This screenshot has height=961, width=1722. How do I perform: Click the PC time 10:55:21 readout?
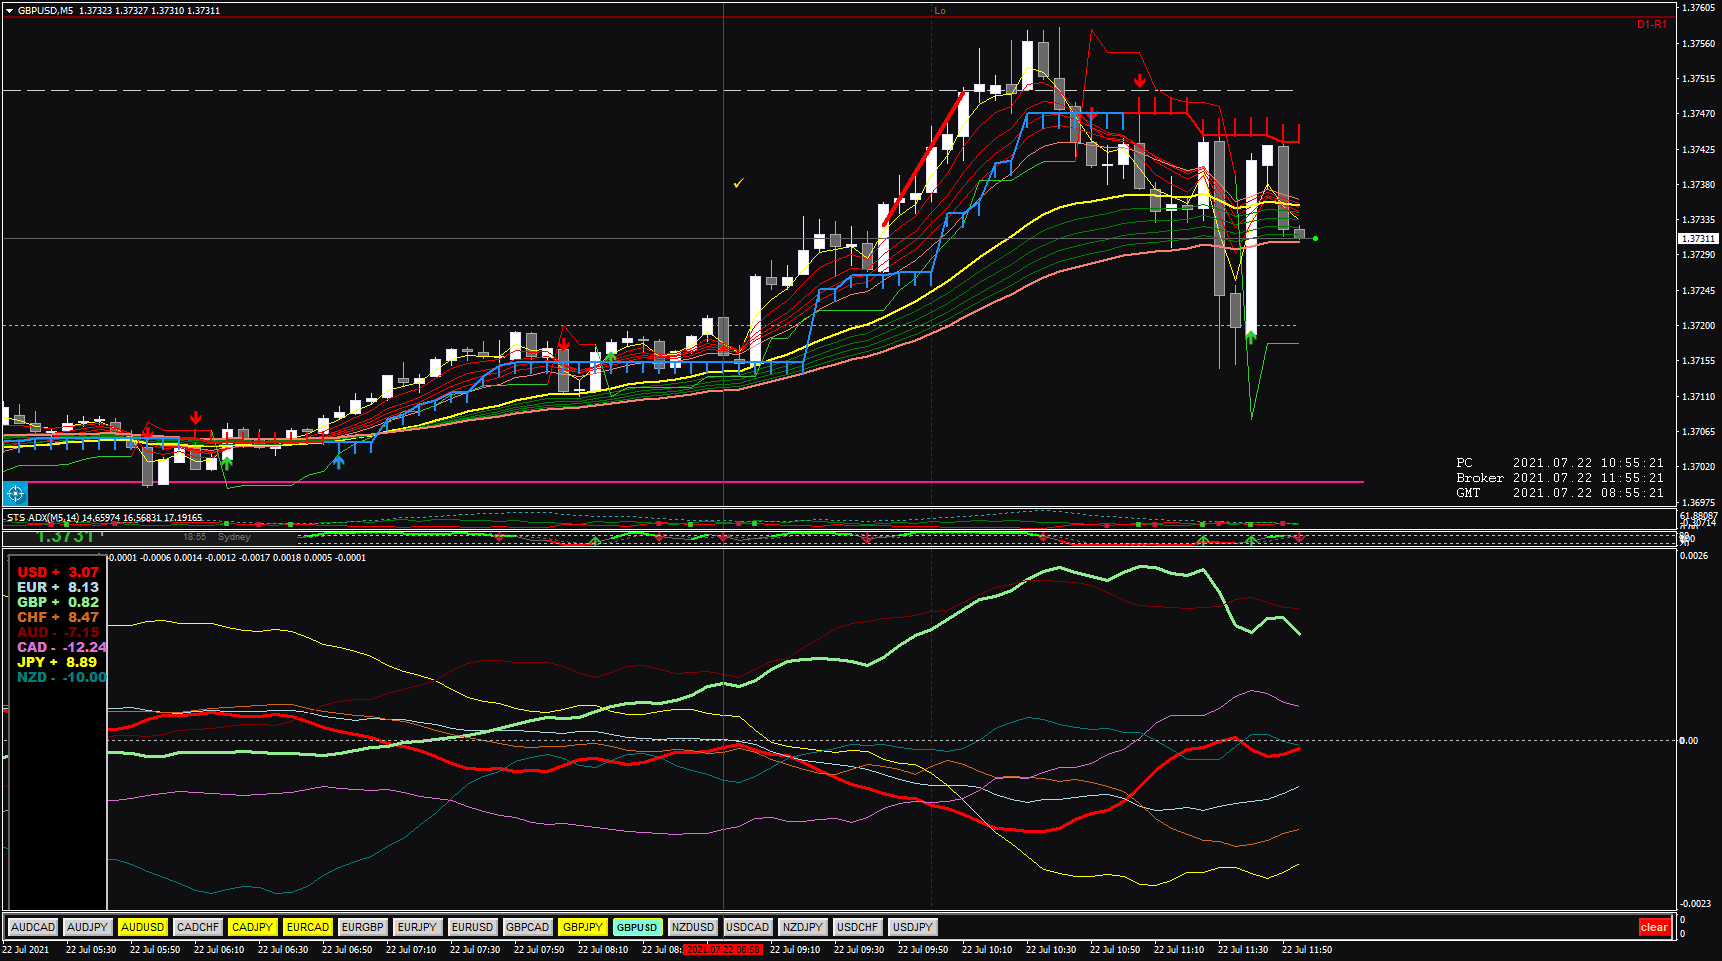[x=1560, y=463]
